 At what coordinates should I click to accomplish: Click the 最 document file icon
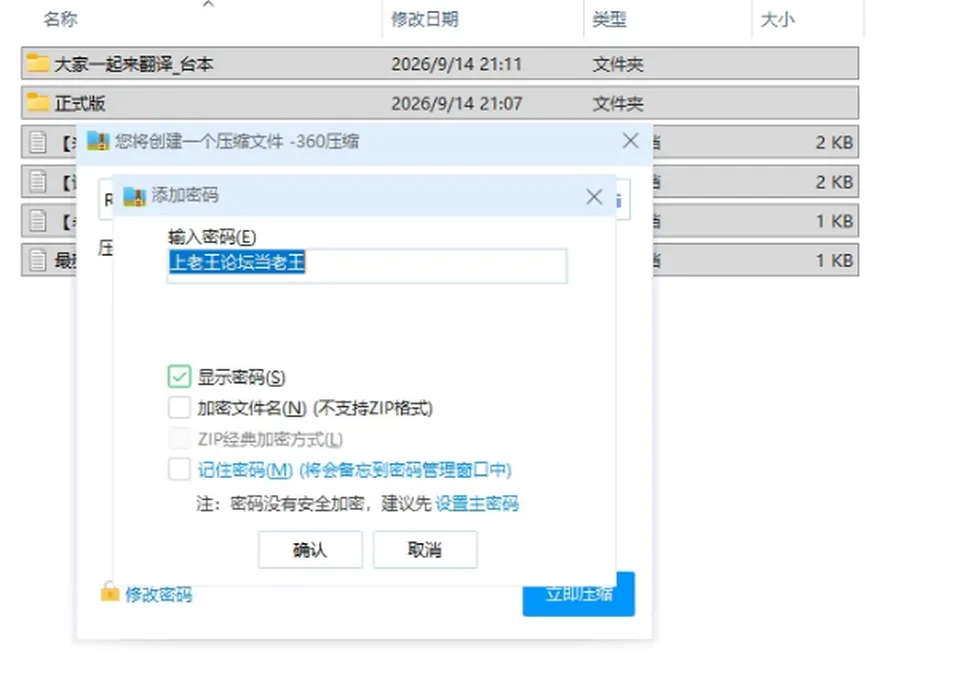(38, 260)
